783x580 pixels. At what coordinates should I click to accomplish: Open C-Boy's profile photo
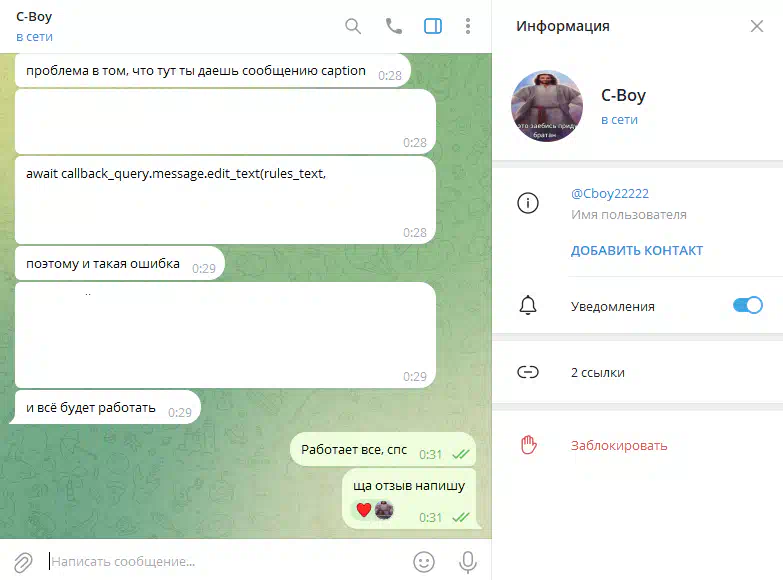[547, 106]
